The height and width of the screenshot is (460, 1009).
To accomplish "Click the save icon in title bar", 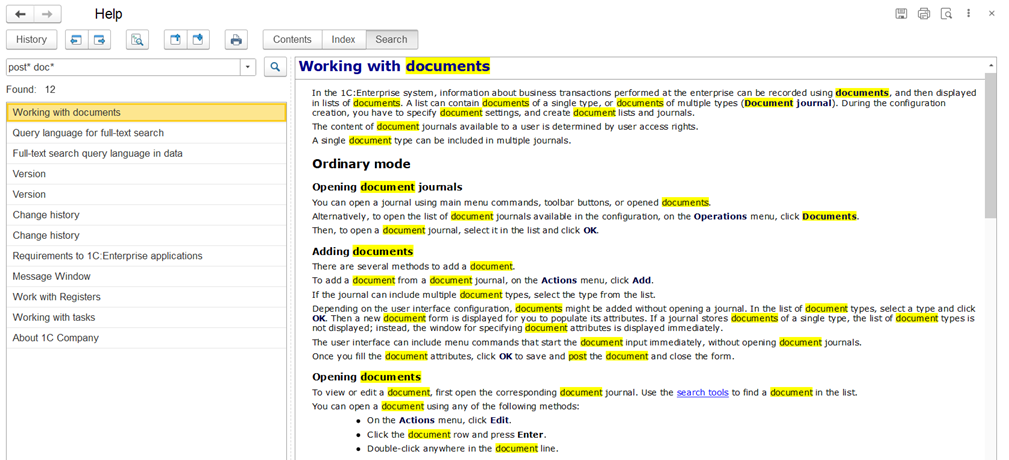I will coord(901,14).
